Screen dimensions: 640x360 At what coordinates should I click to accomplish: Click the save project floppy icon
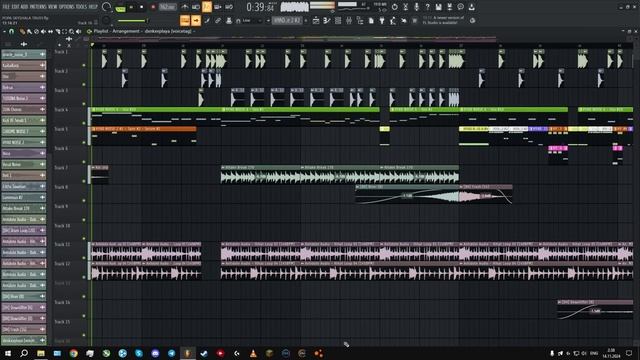pyautogui.click(x=438, y=7)
